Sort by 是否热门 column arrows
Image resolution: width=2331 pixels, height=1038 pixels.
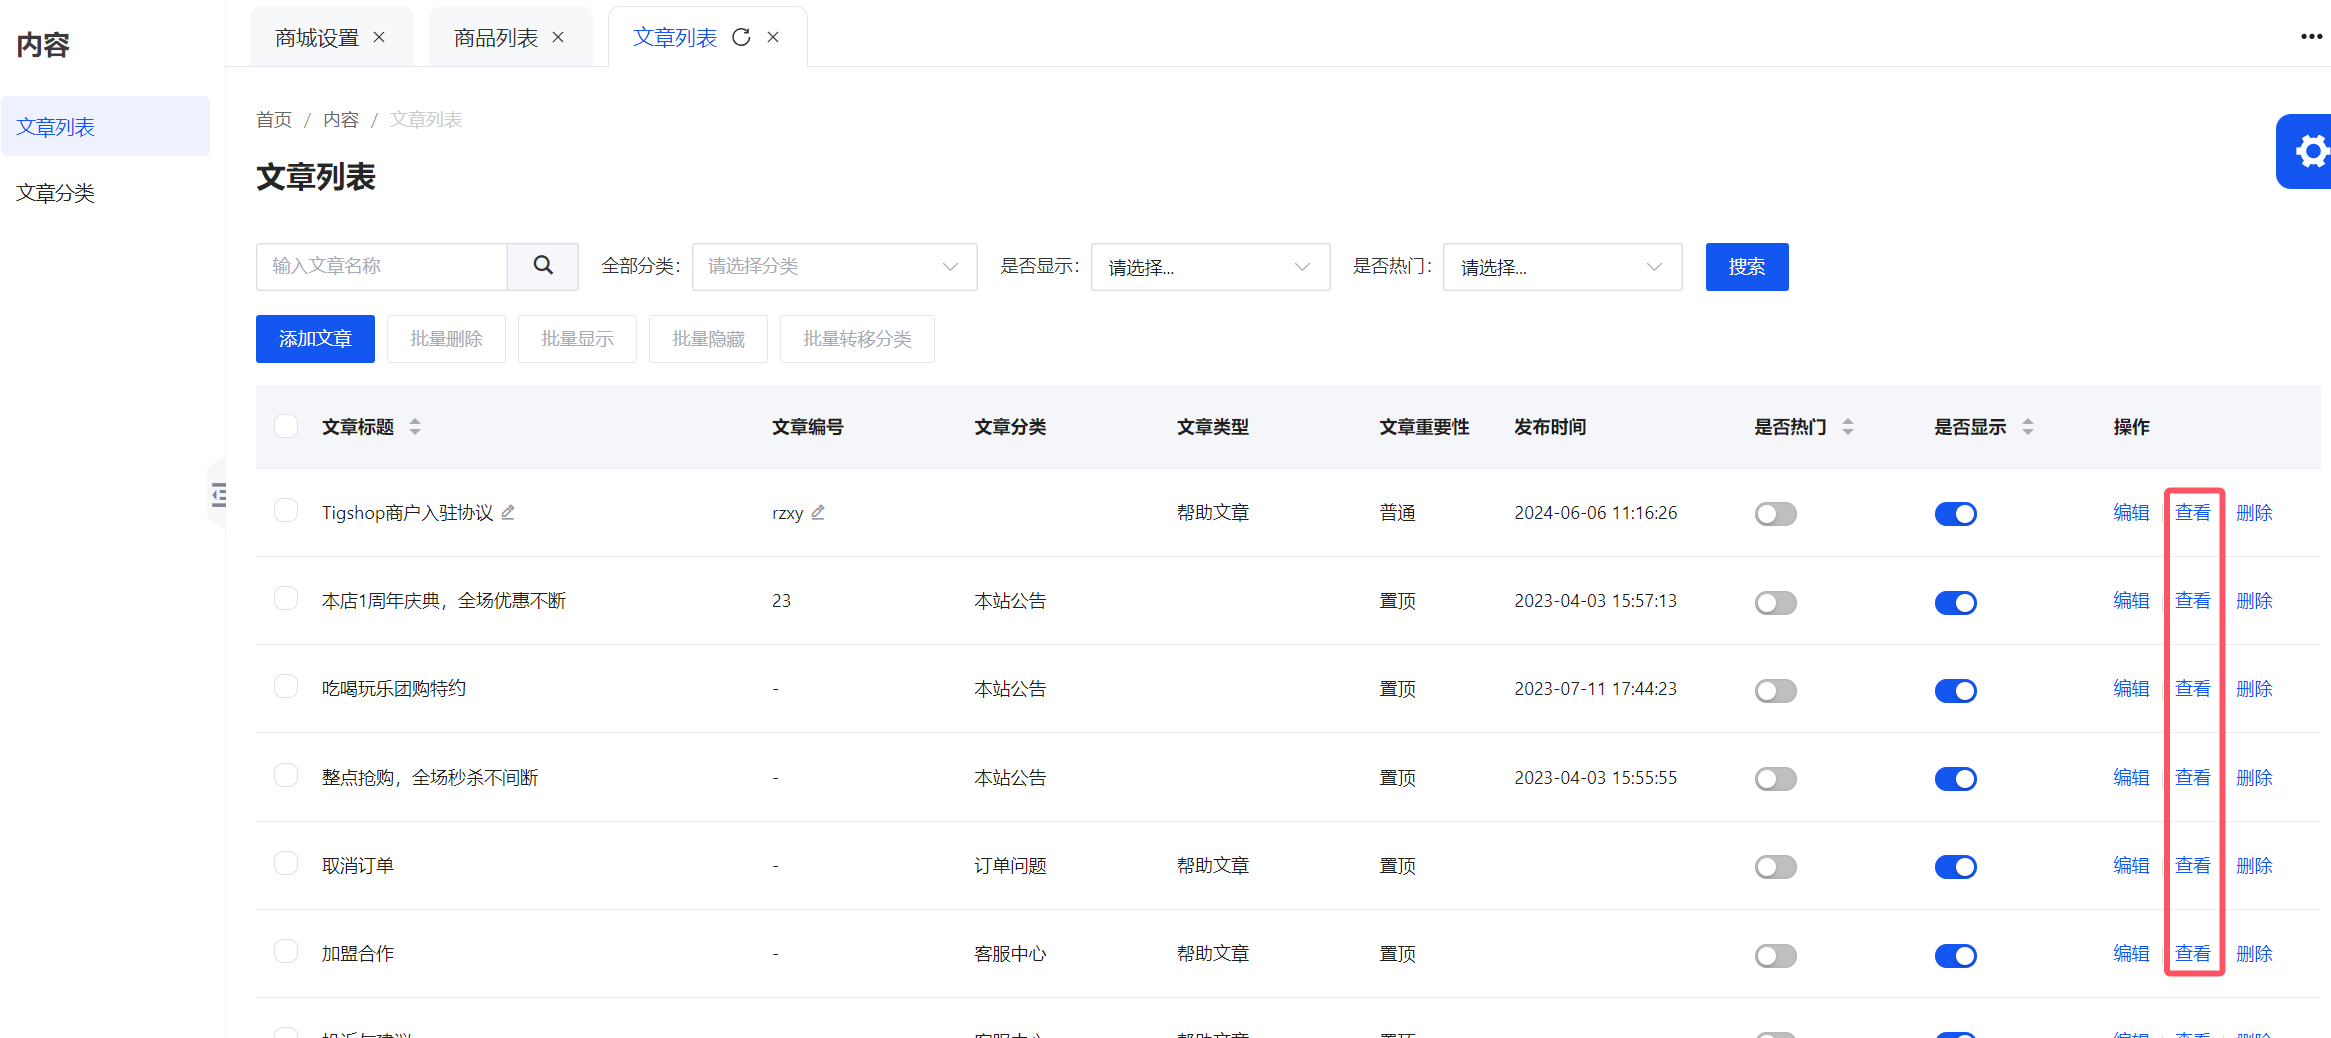coord(1848,427)
